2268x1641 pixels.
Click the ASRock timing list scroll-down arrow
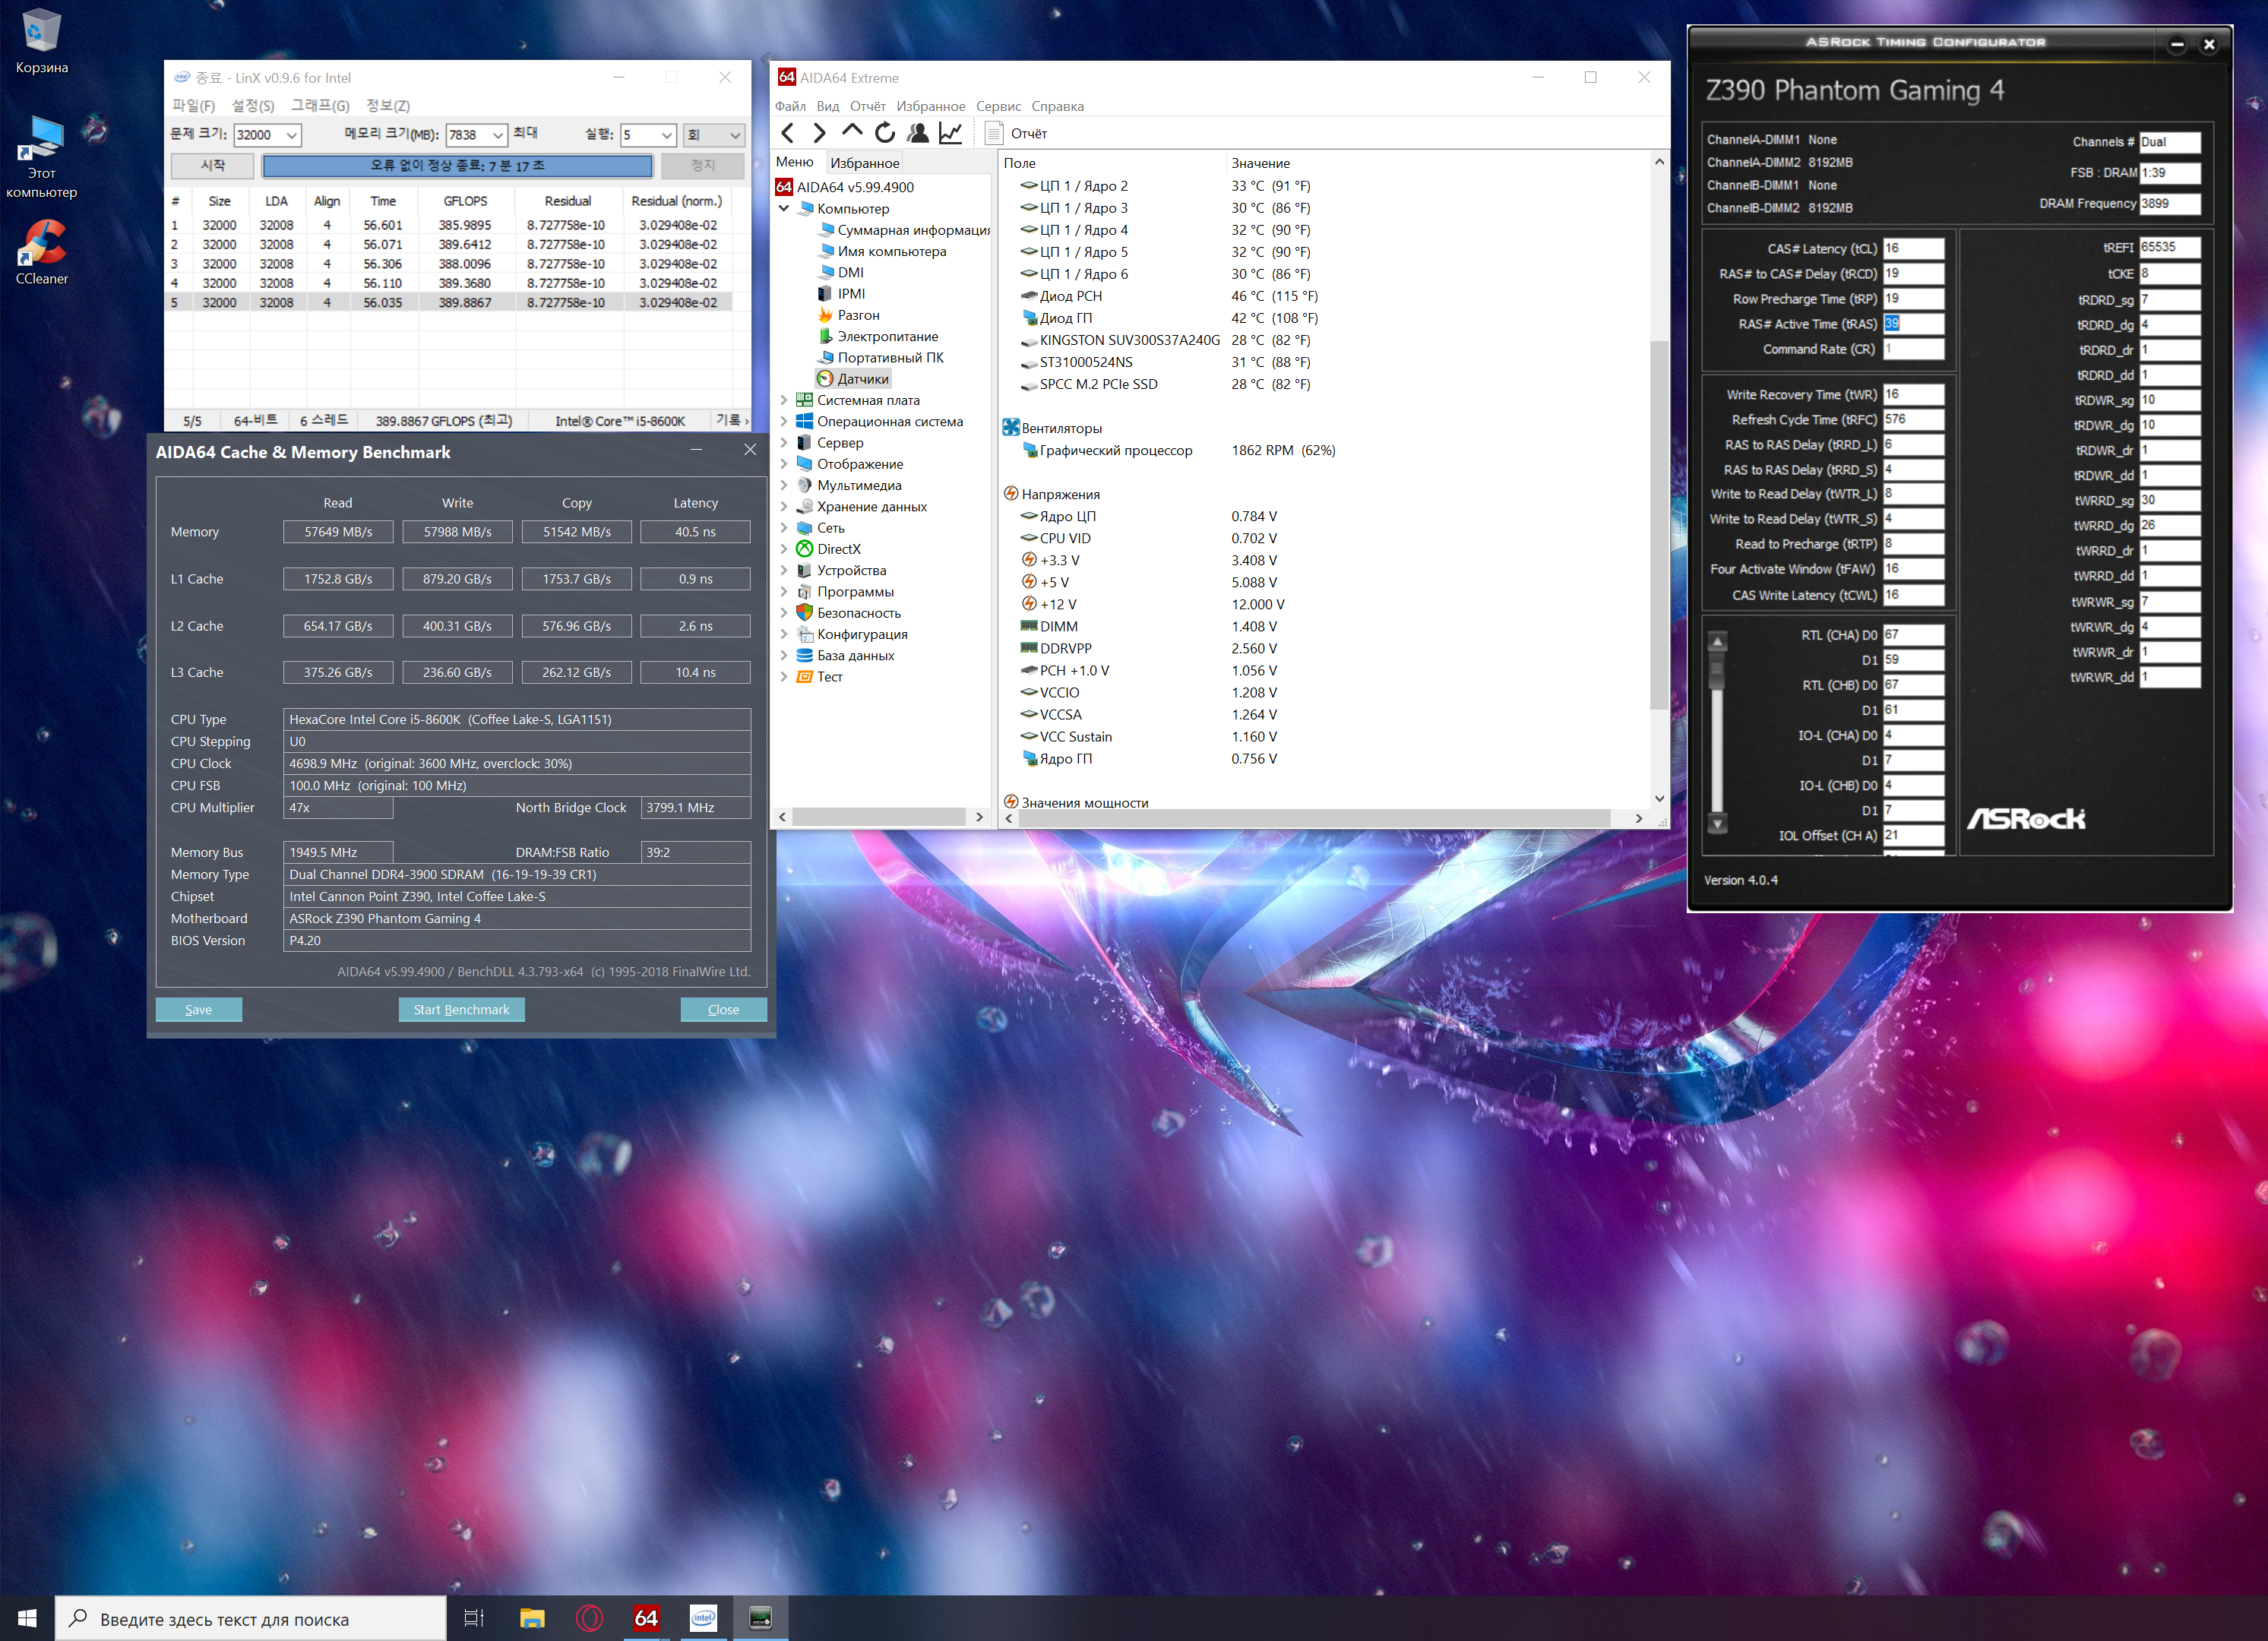pyautogui.click(x=1717, y=824)
